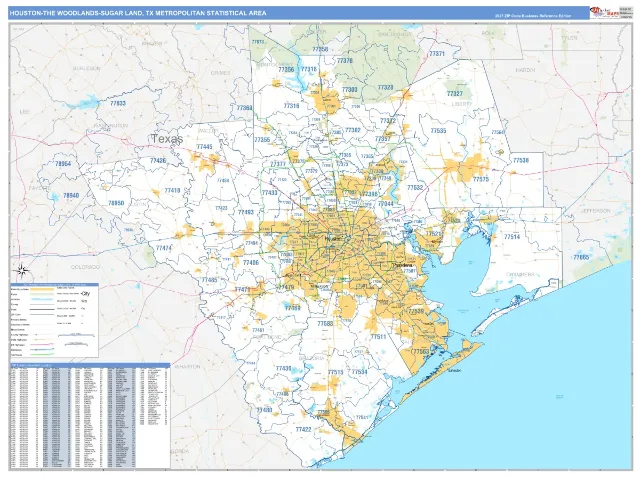Click ZIP code label 77316
640x480 pixels.
(x=291, y=106)
